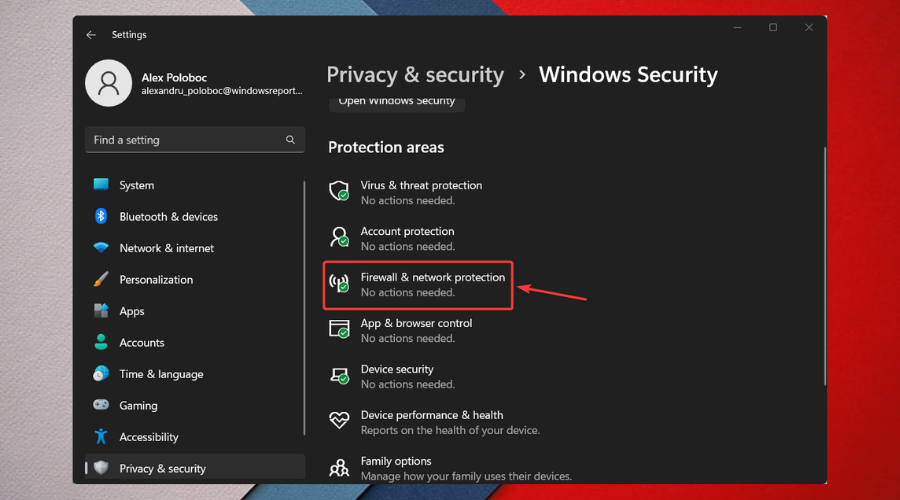Click the search magnifier icon
This screenshot has height=500, width=900.
coord(290,140)
